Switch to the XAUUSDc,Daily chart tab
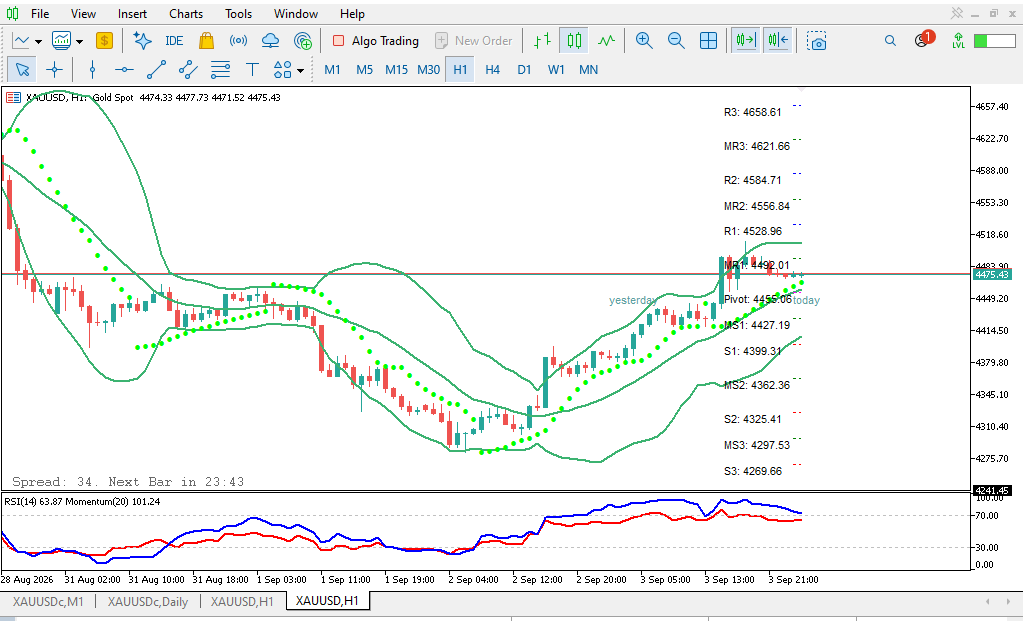Viewport: 1023px width, 621px height. point(148,601)
